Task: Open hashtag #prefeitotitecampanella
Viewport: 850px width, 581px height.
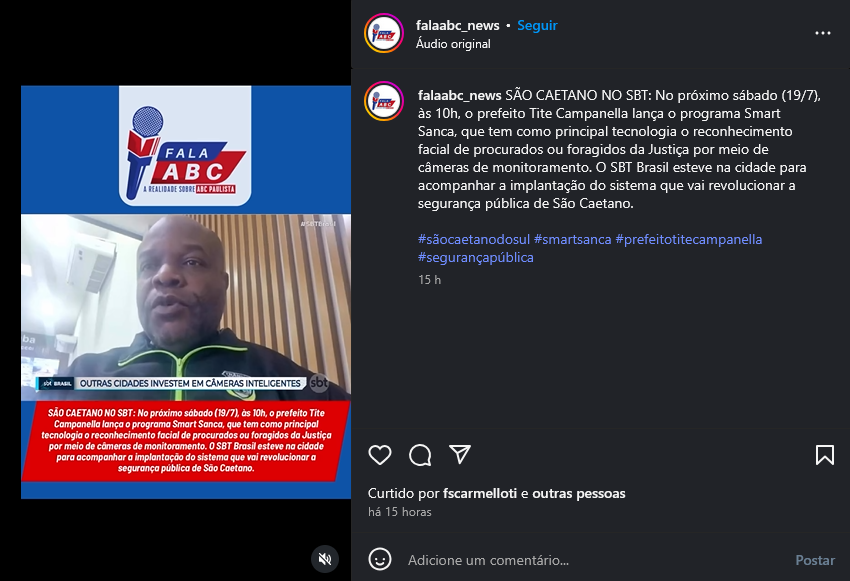Action: pos(688,239)
